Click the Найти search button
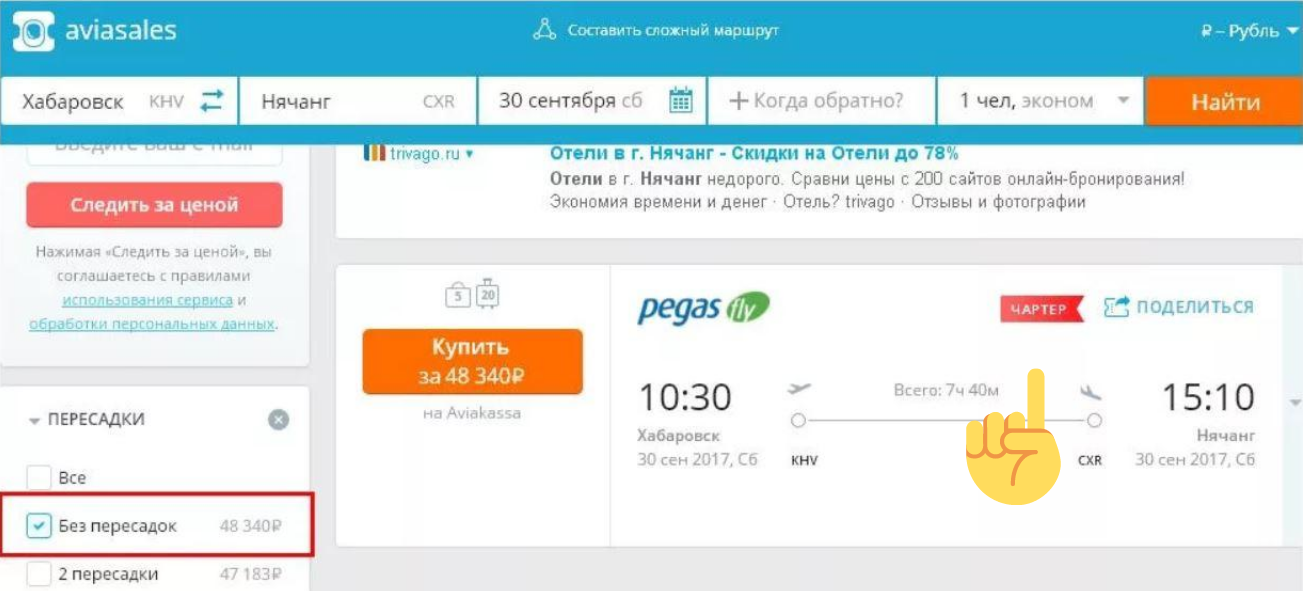The image size is (1306, 591). point(1225,102)
